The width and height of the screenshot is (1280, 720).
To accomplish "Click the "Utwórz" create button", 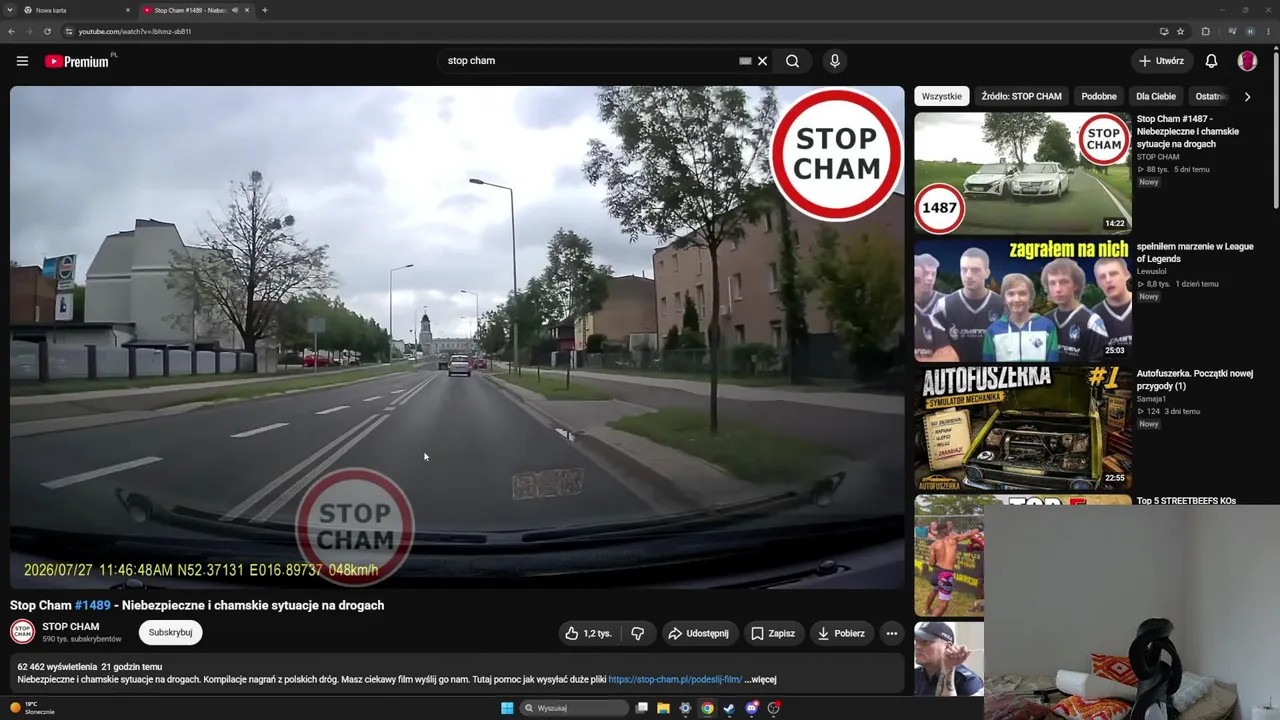I will click(1161, 61).
